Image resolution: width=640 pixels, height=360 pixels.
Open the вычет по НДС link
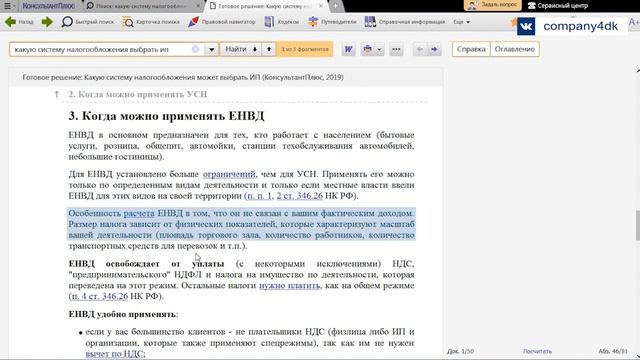pyautogui.click(x=114, y=354)
